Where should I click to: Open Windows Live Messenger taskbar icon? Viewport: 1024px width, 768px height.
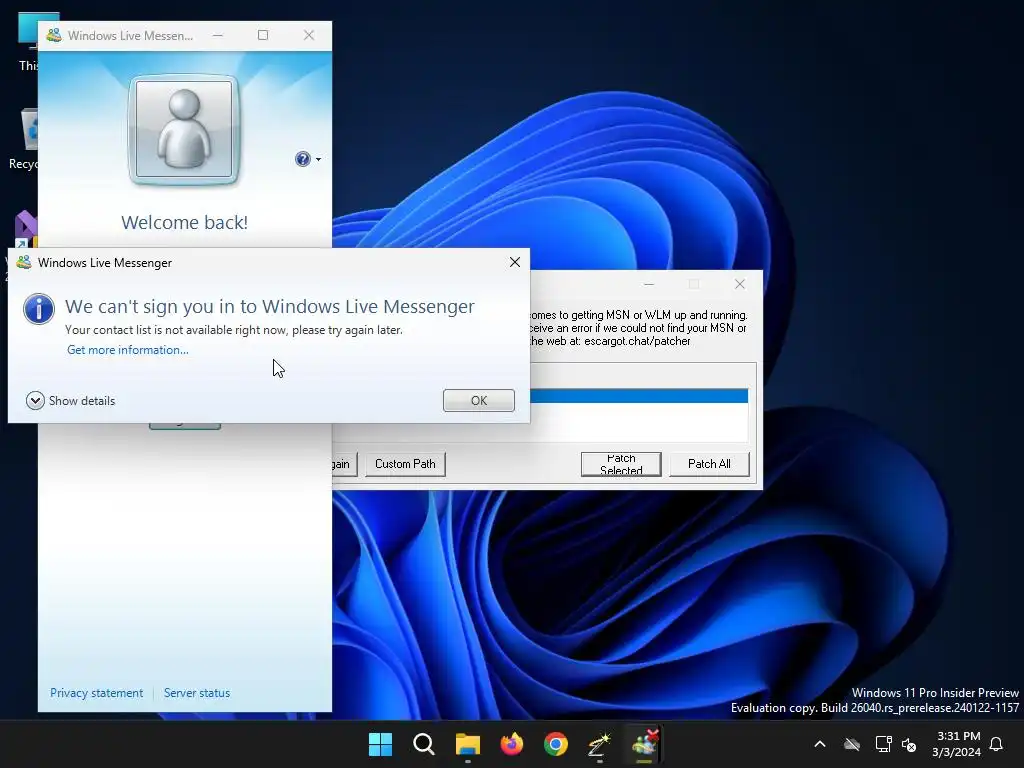pos(645,744)
